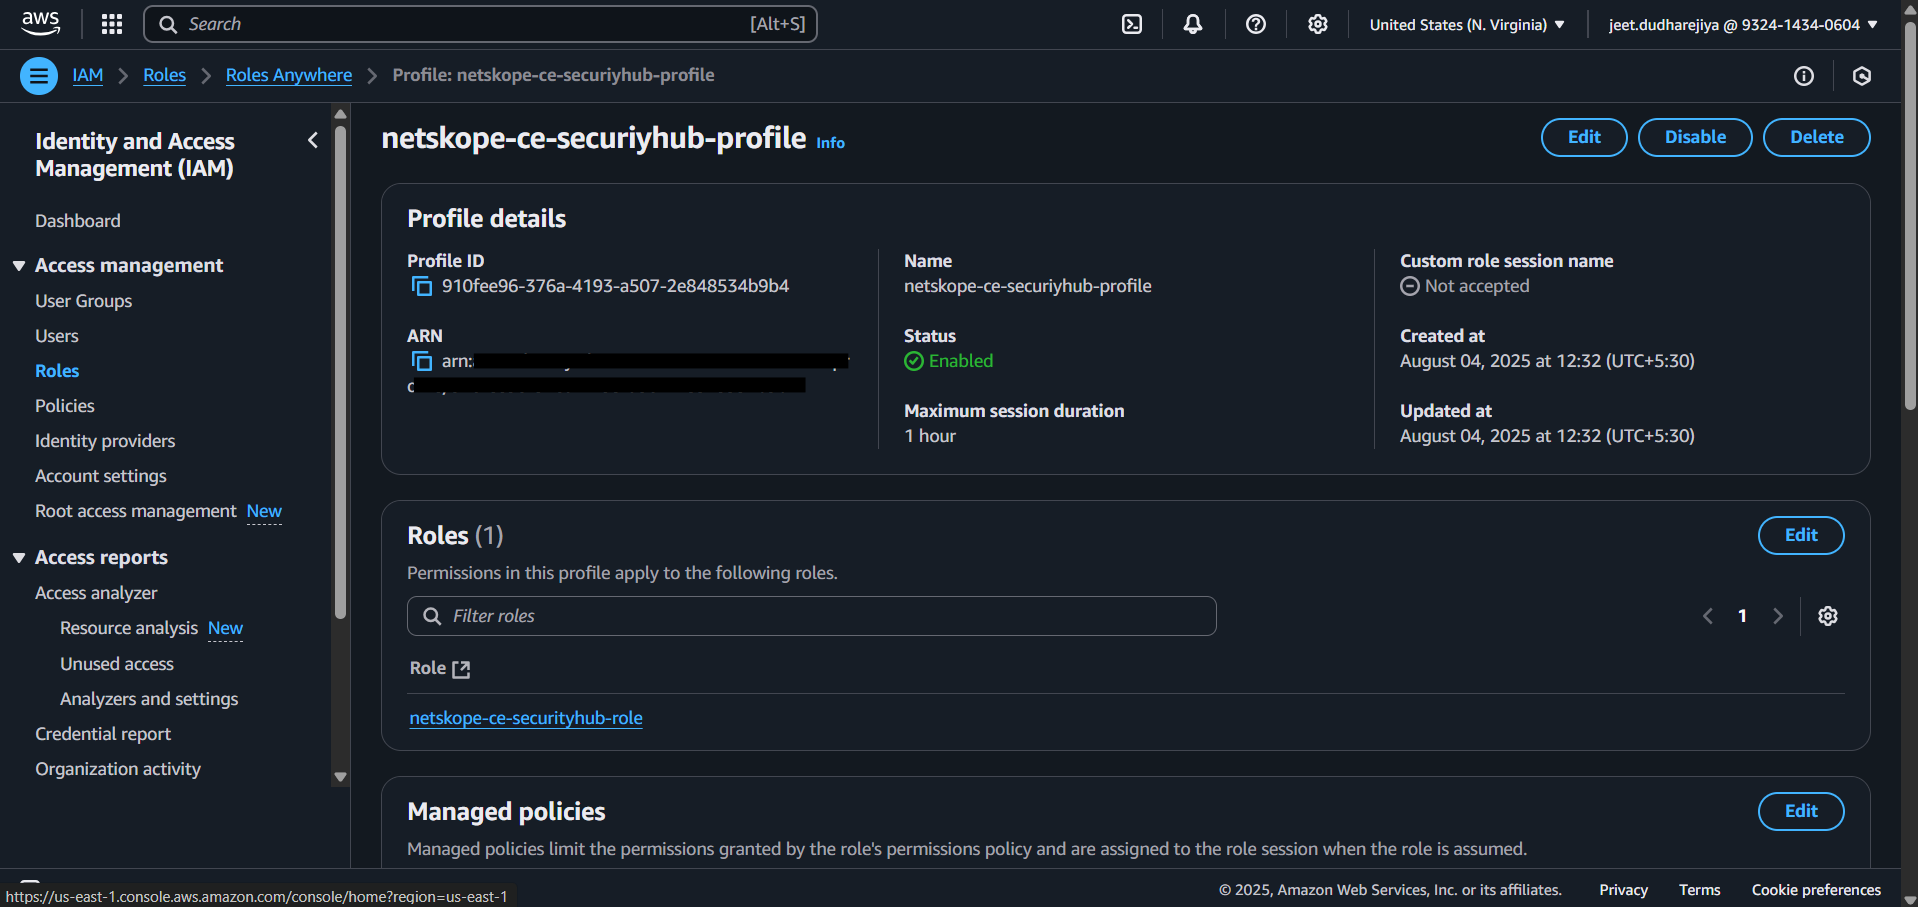Open Access analyzer in sidebar

coord(96,593)
